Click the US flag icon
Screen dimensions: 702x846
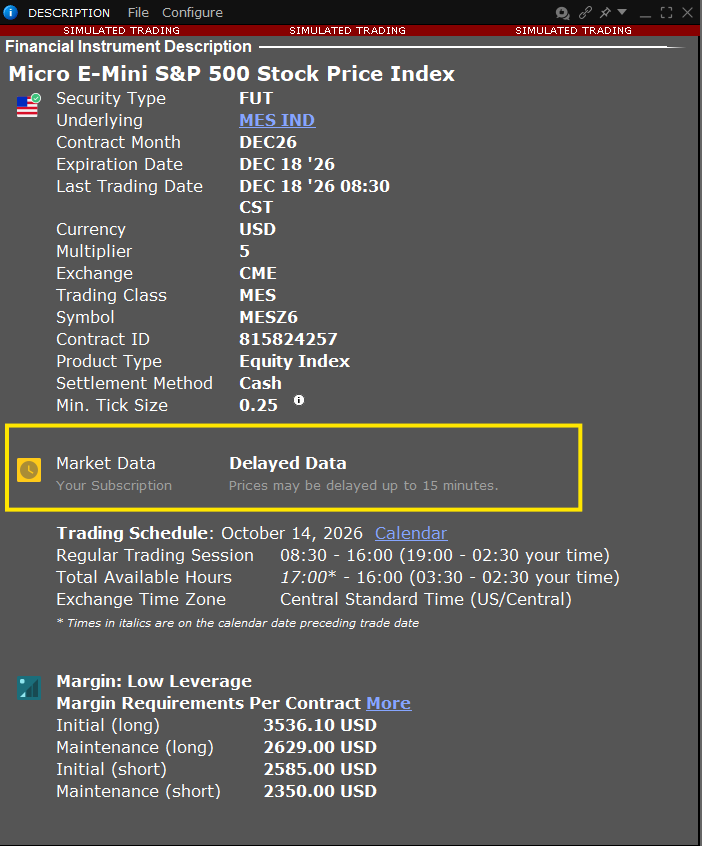pyautogui.click(x=28, y=106)
